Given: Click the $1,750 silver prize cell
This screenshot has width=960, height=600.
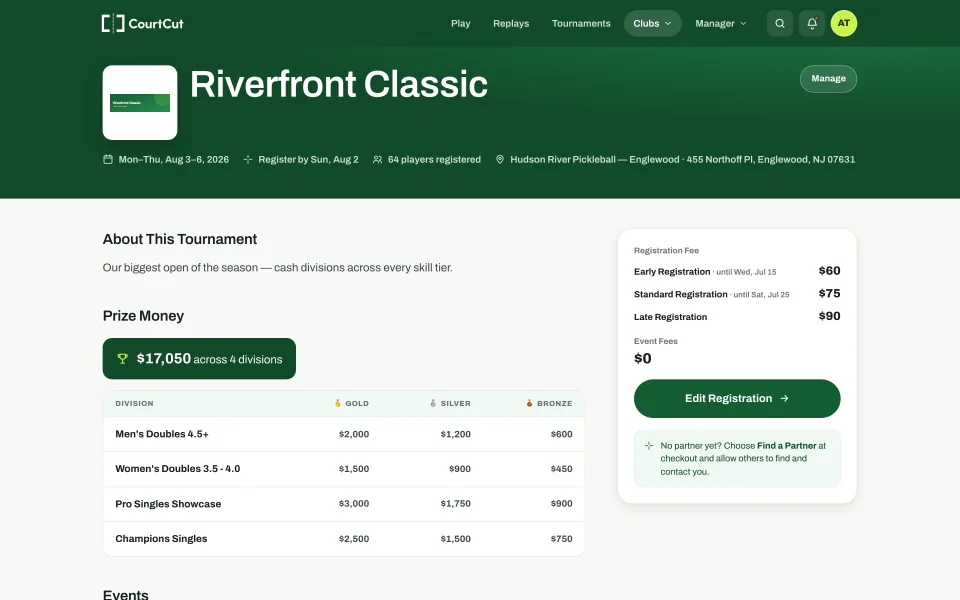Looking at the screenshot, I should (x=456, y=504).
